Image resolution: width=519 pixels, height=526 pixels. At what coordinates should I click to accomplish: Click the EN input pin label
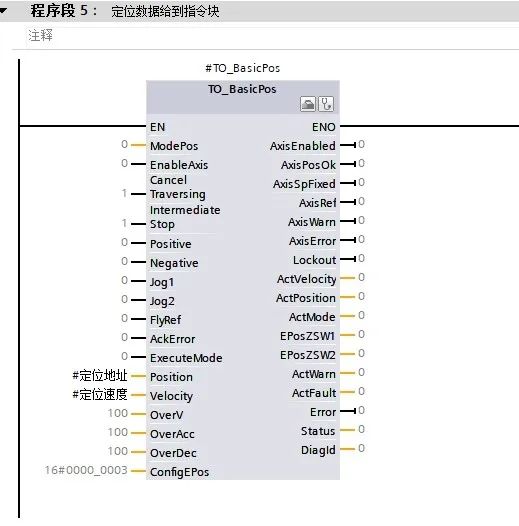(x=157, y=127)
